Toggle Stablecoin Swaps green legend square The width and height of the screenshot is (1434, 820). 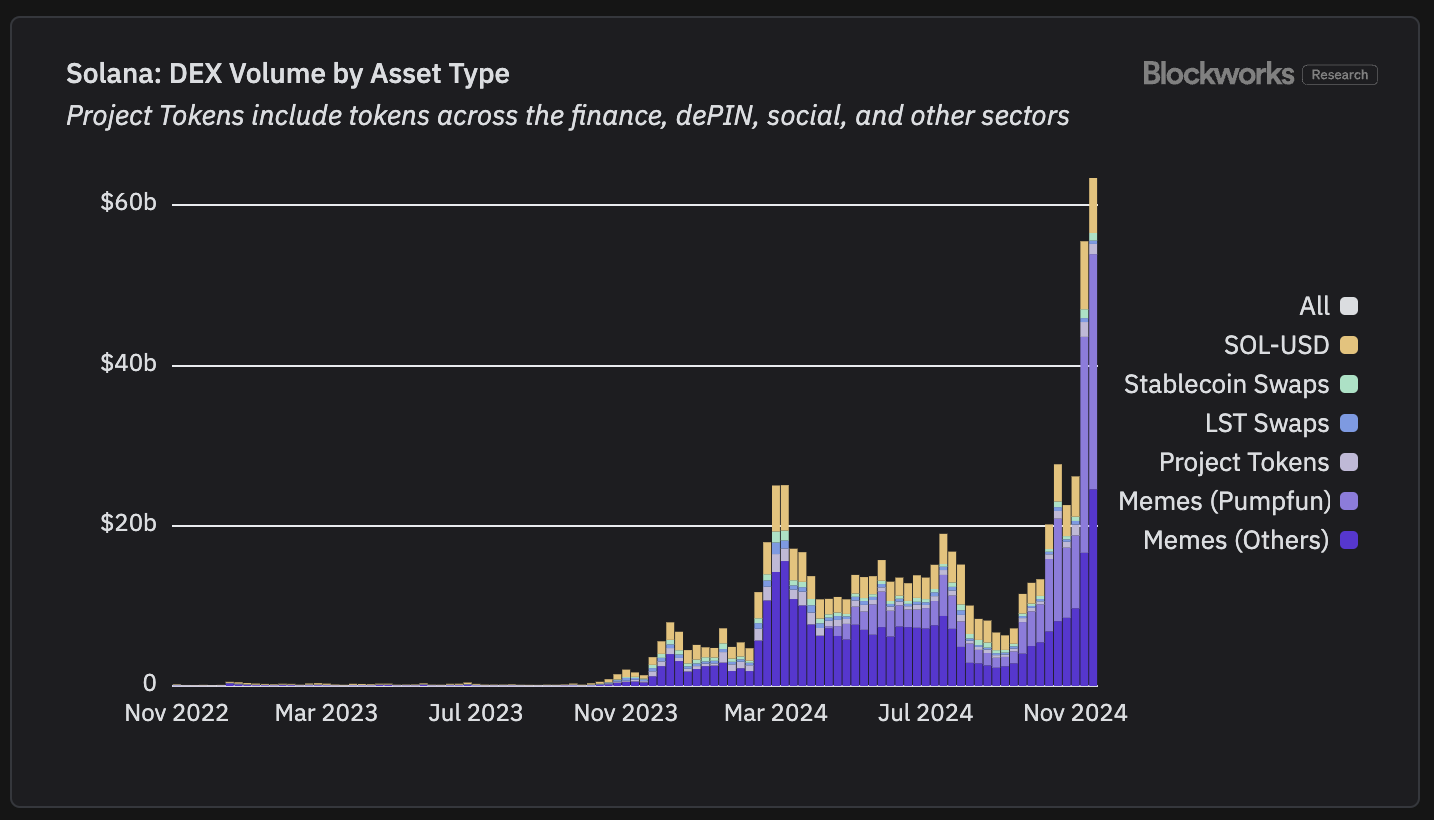[1349, 385]
